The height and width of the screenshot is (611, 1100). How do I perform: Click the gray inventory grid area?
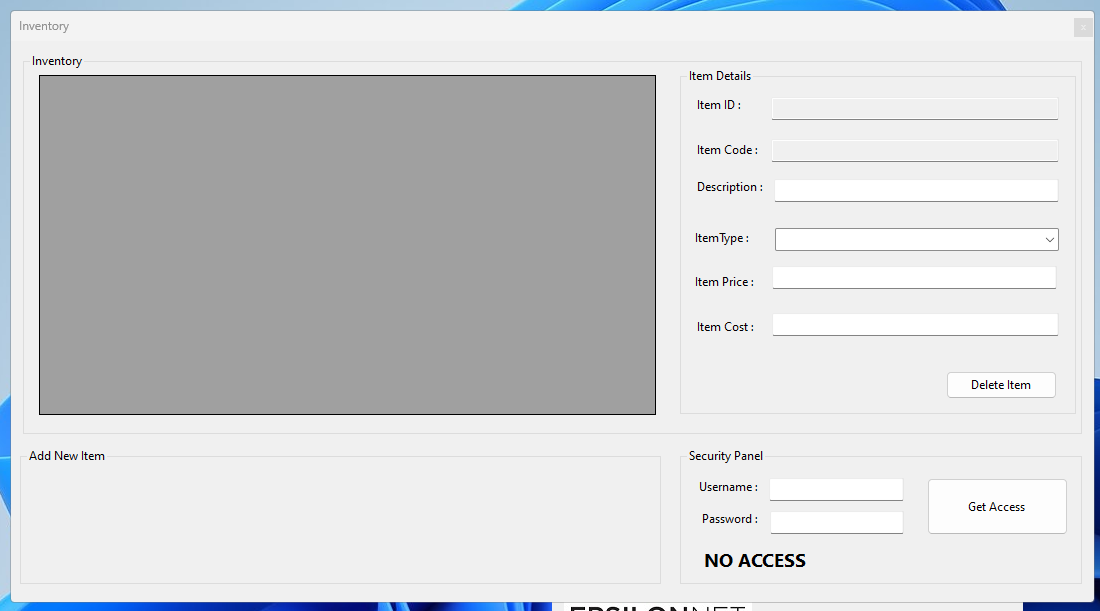[347, 245]
